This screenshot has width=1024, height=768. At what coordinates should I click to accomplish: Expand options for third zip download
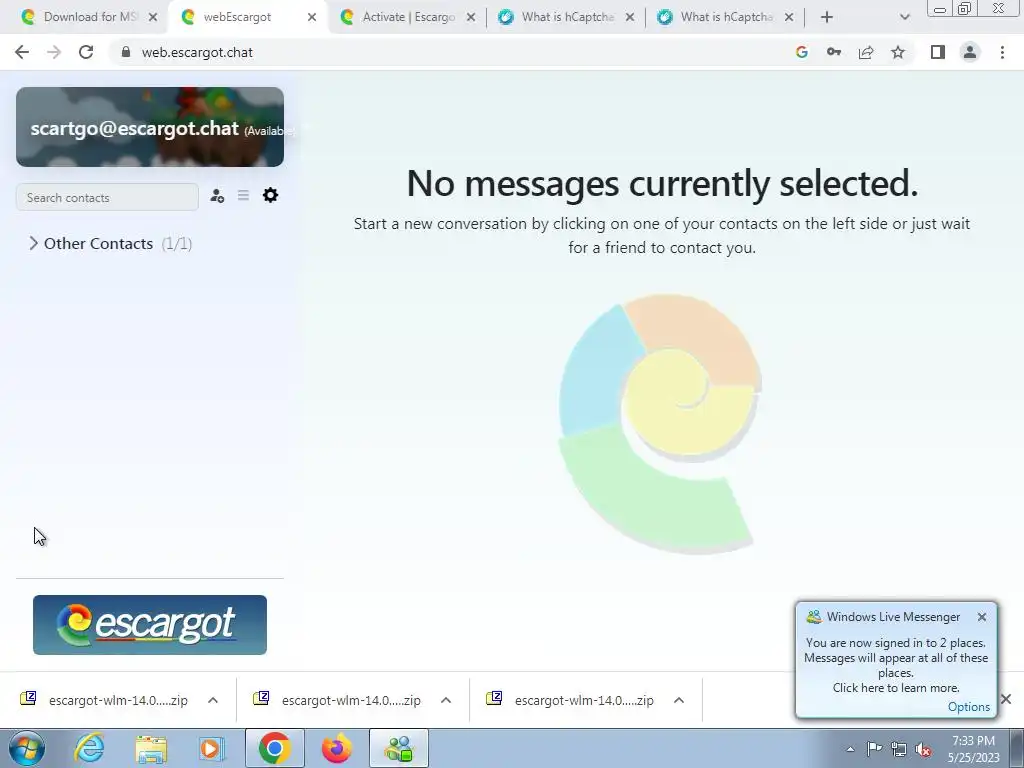tap(679, 700)
